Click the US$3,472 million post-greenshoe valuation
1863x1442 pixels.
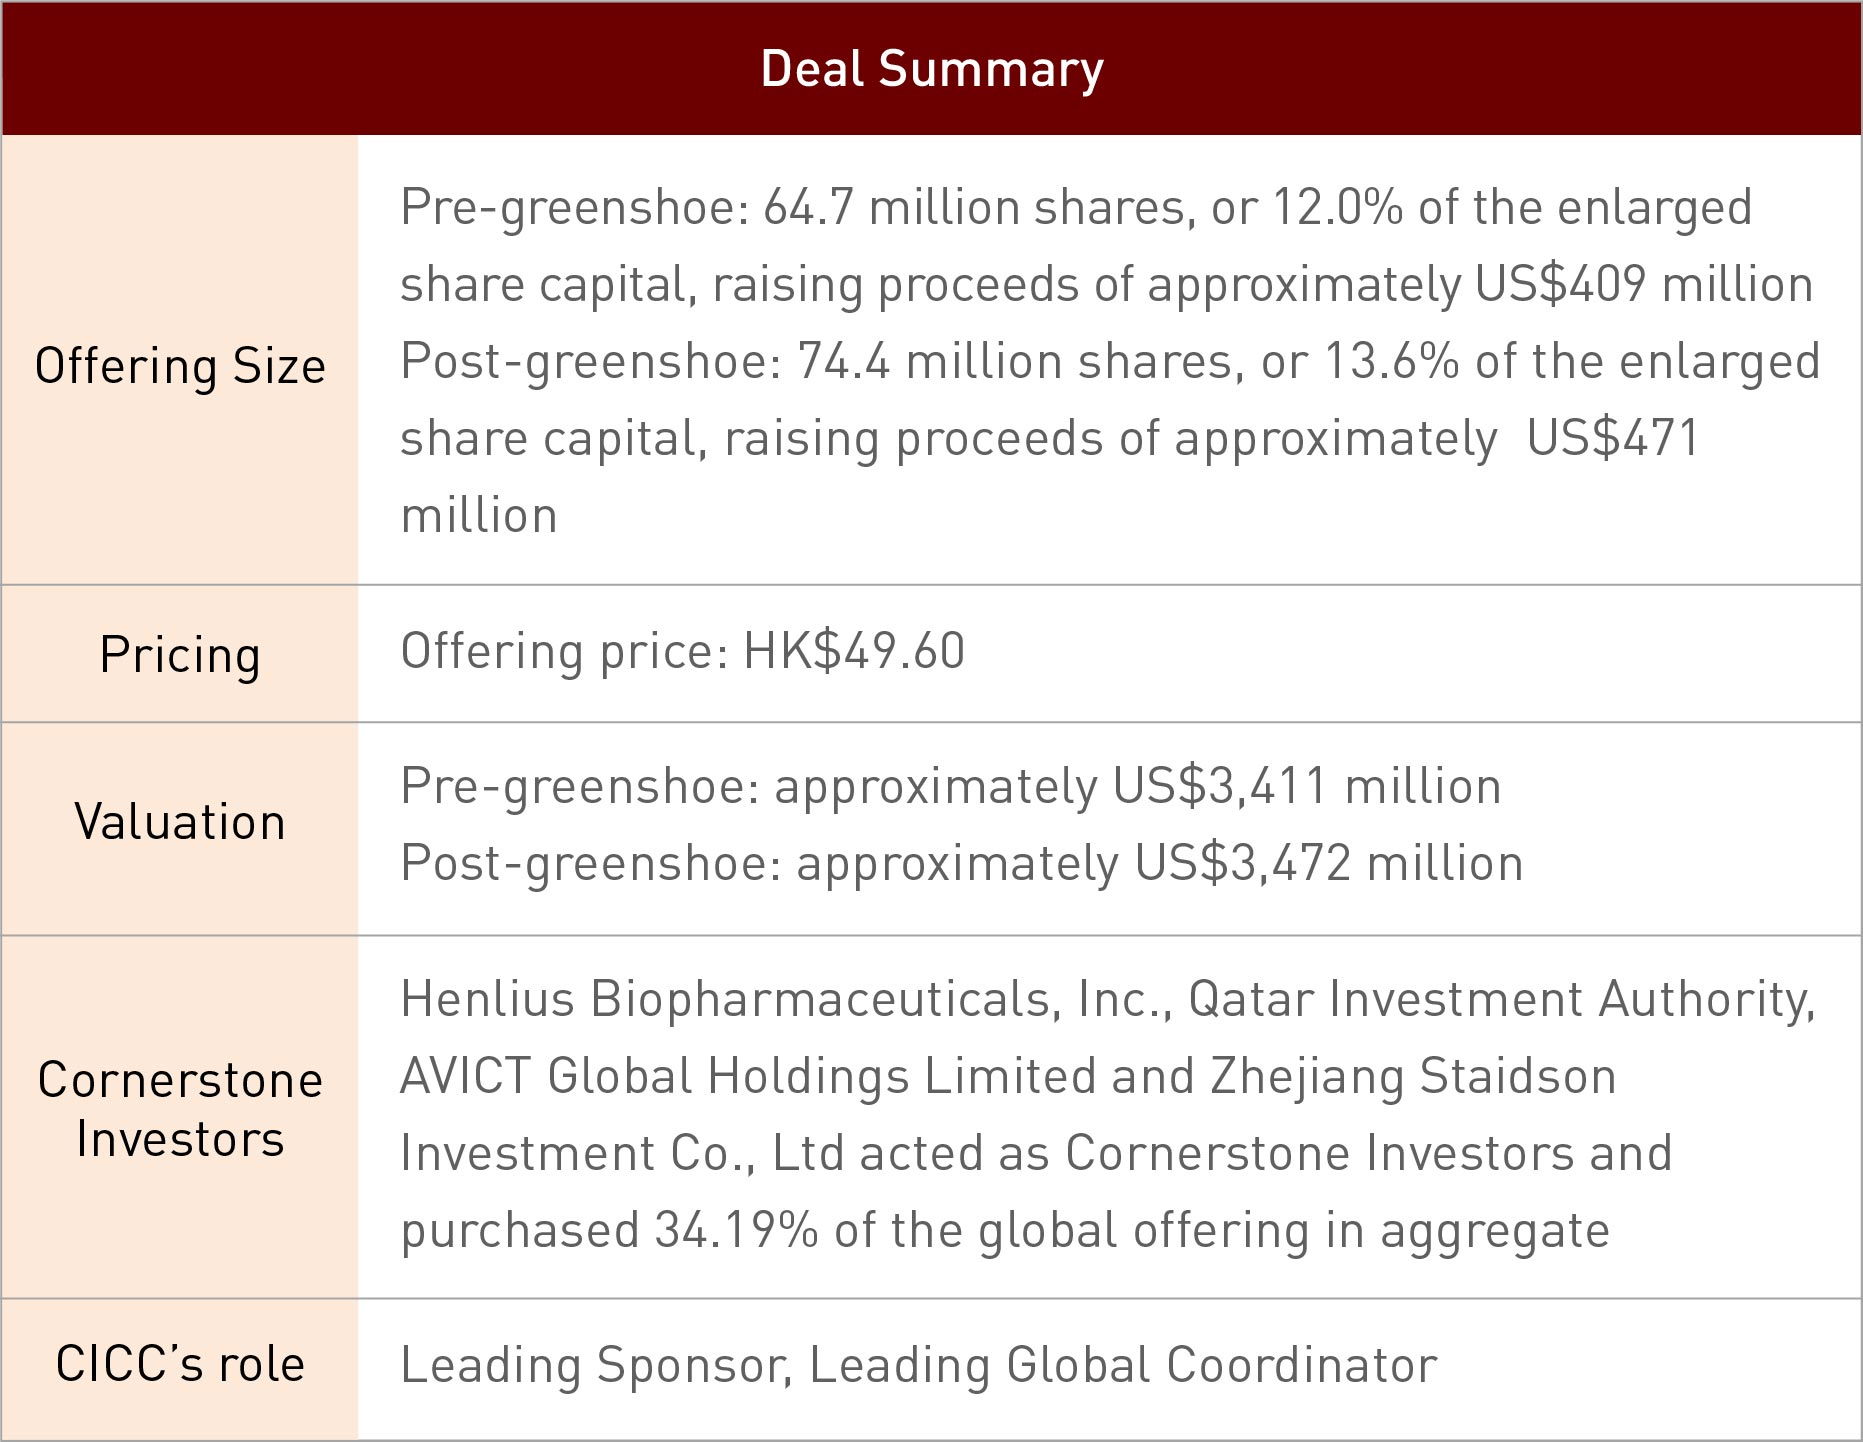(1328, 863)
